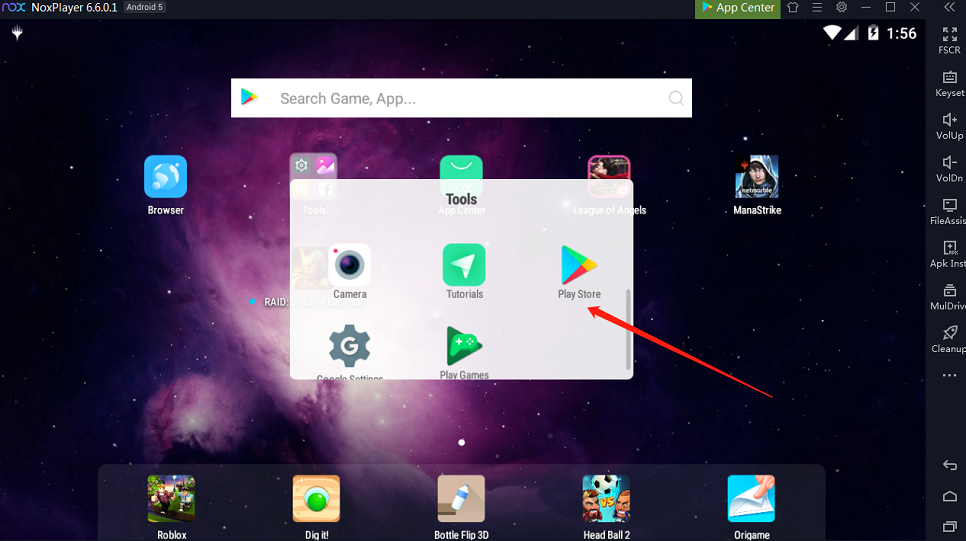Tap the Android home button

[949, 496]
